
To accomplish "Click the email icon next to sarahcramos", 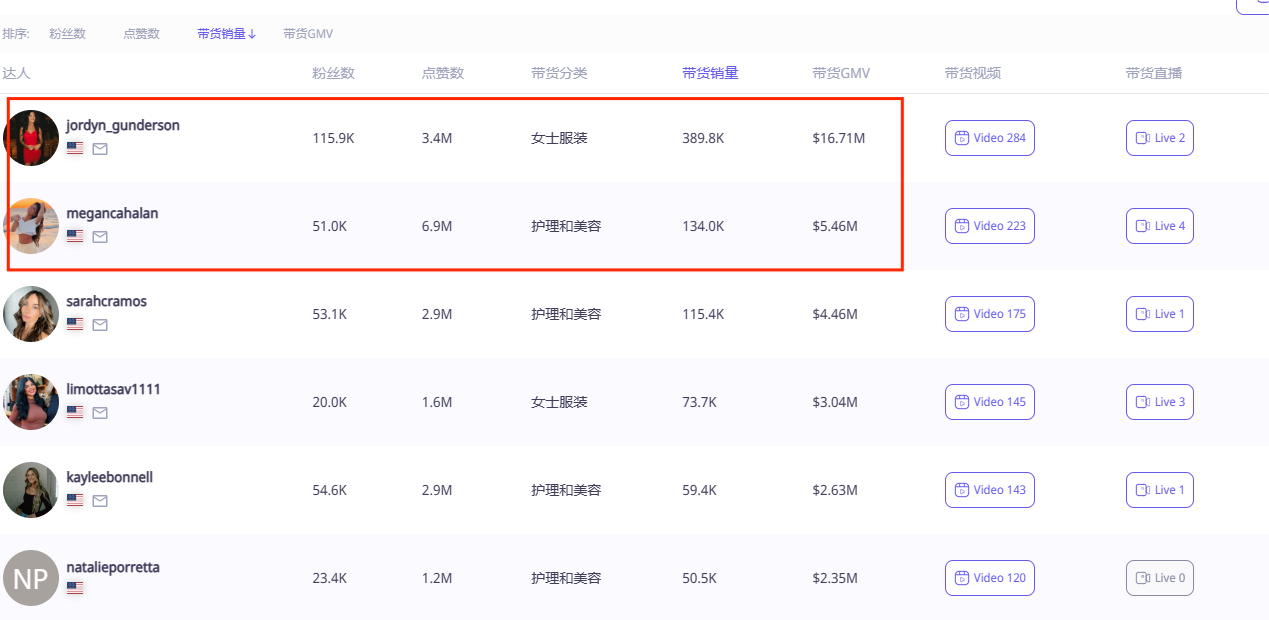I will (100, 324).
